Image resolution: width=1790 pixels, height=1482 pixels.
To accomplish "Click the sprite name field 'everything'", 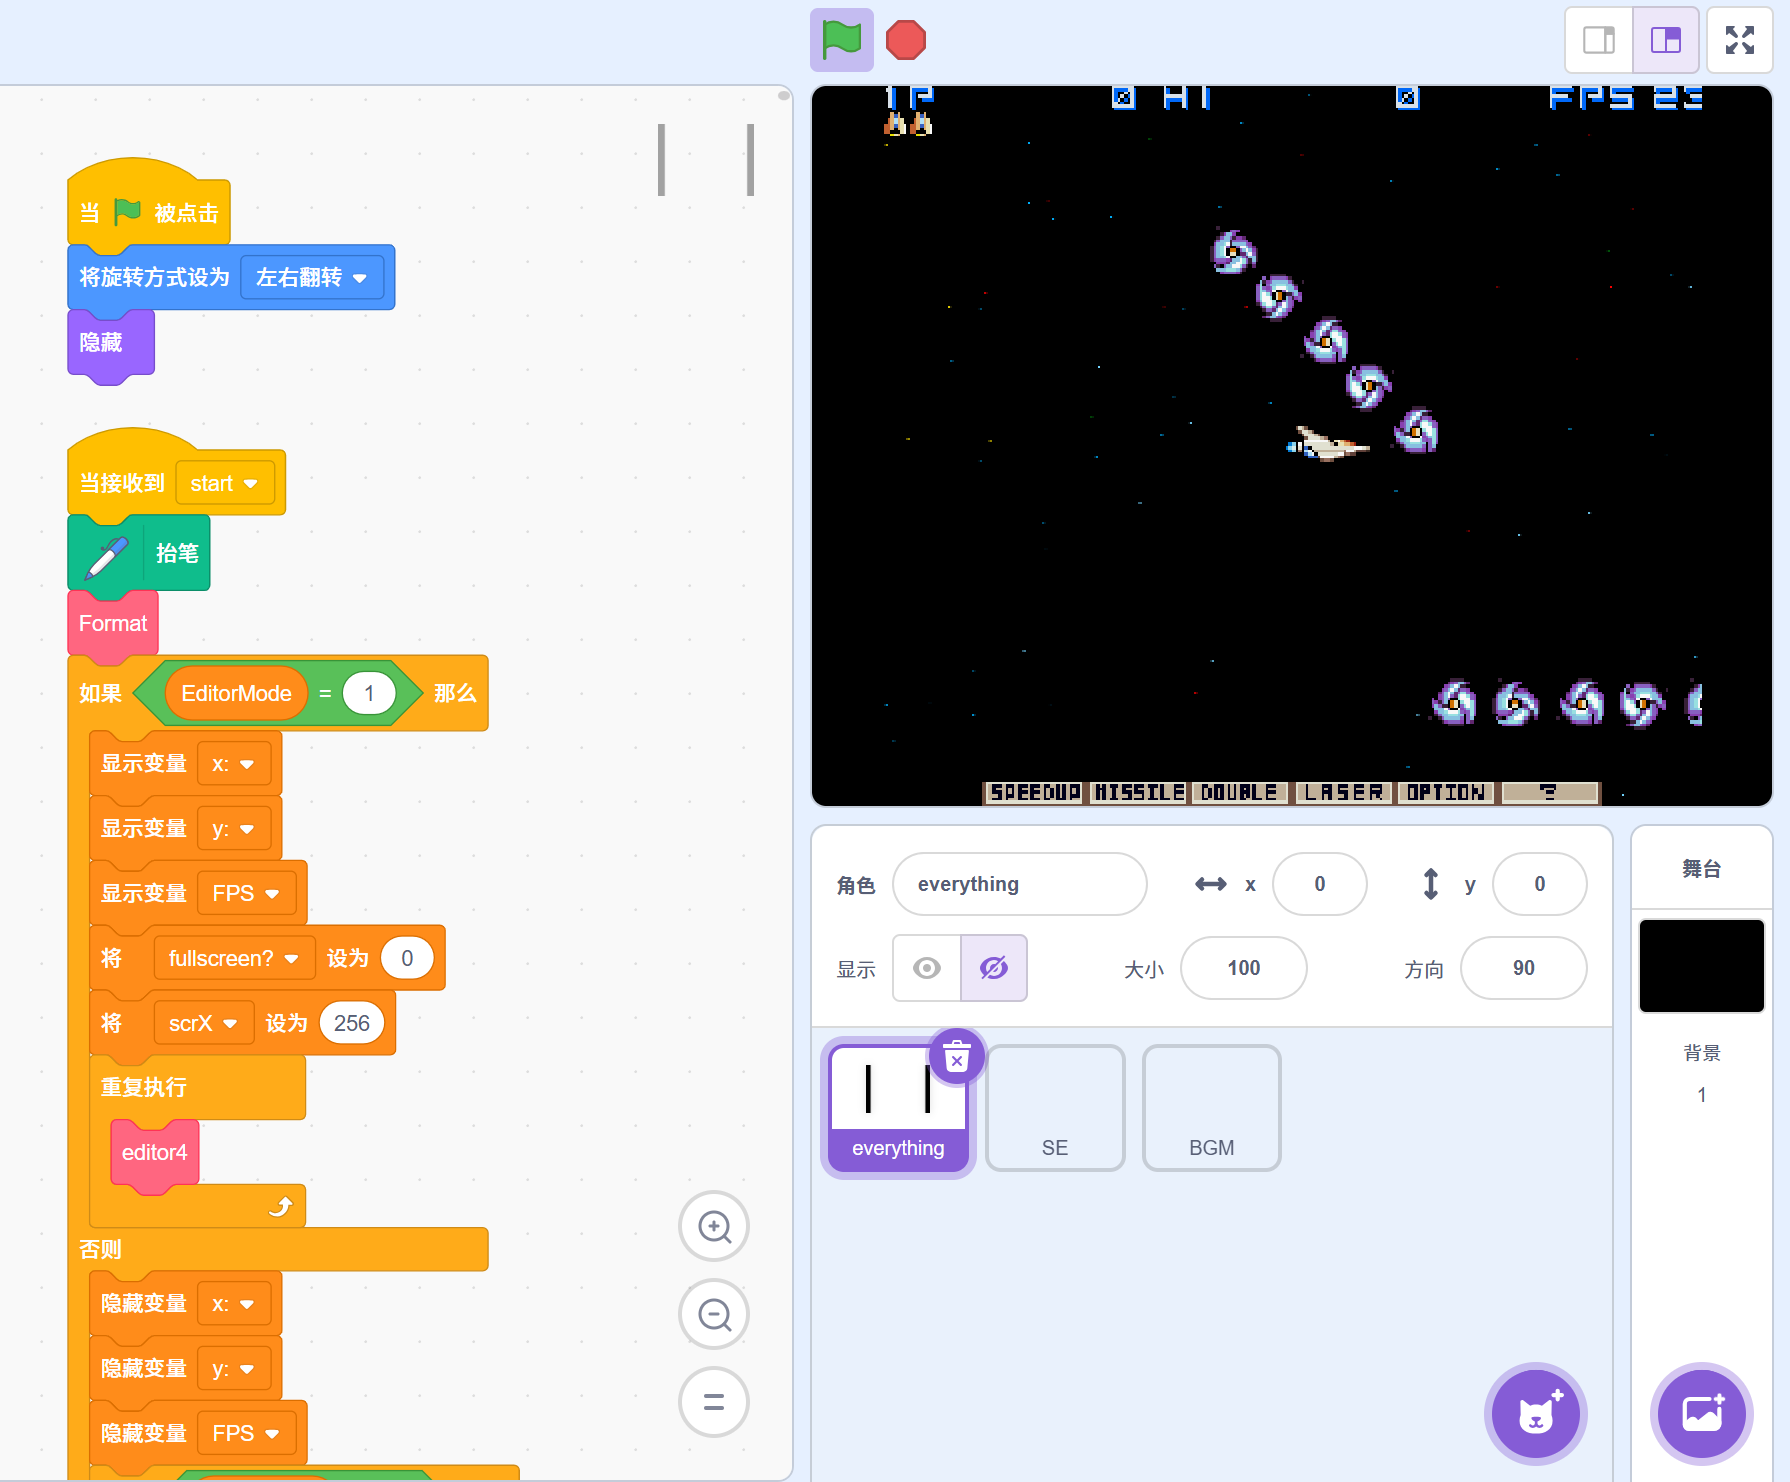I will tap(1019, 884).
